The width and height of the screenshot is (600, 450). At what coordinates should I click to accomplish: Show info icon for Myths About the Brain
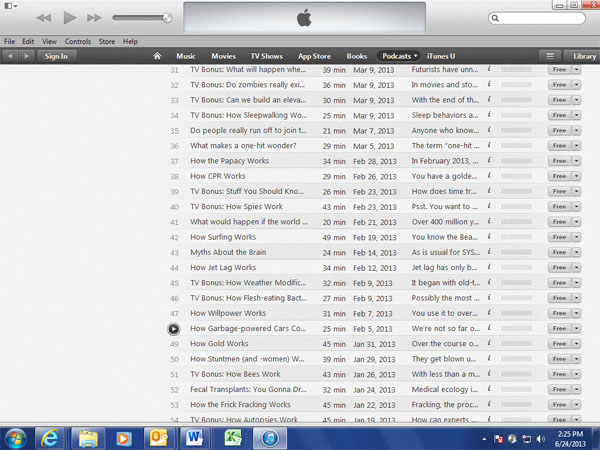tap(489, 252)
